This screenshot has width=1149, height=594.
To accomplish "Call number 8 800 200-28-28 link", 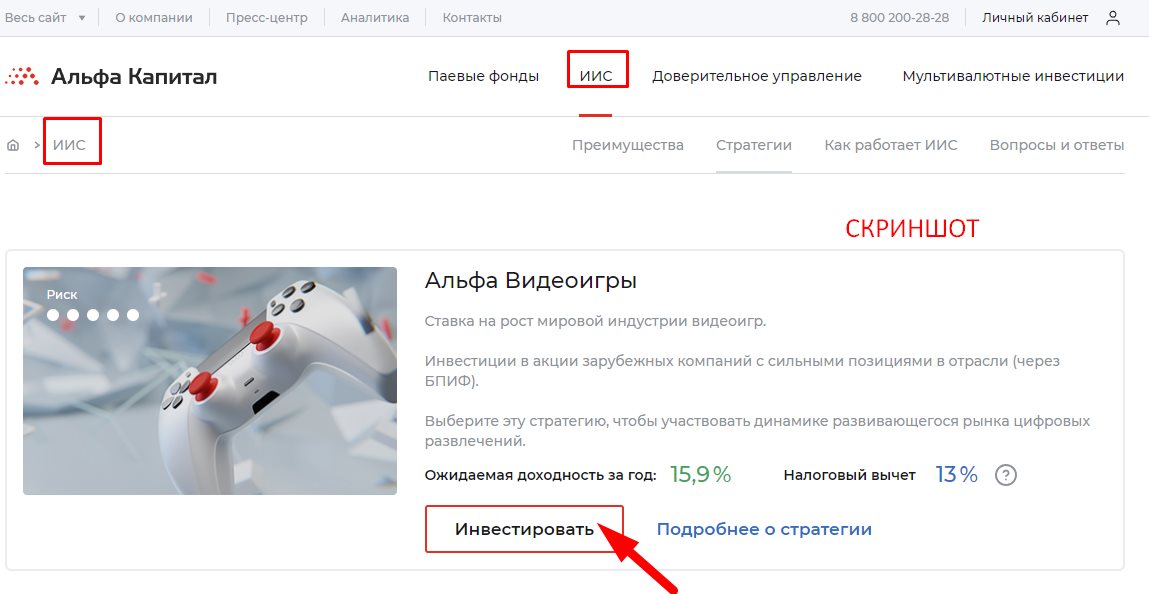I will tap(899, 18).
